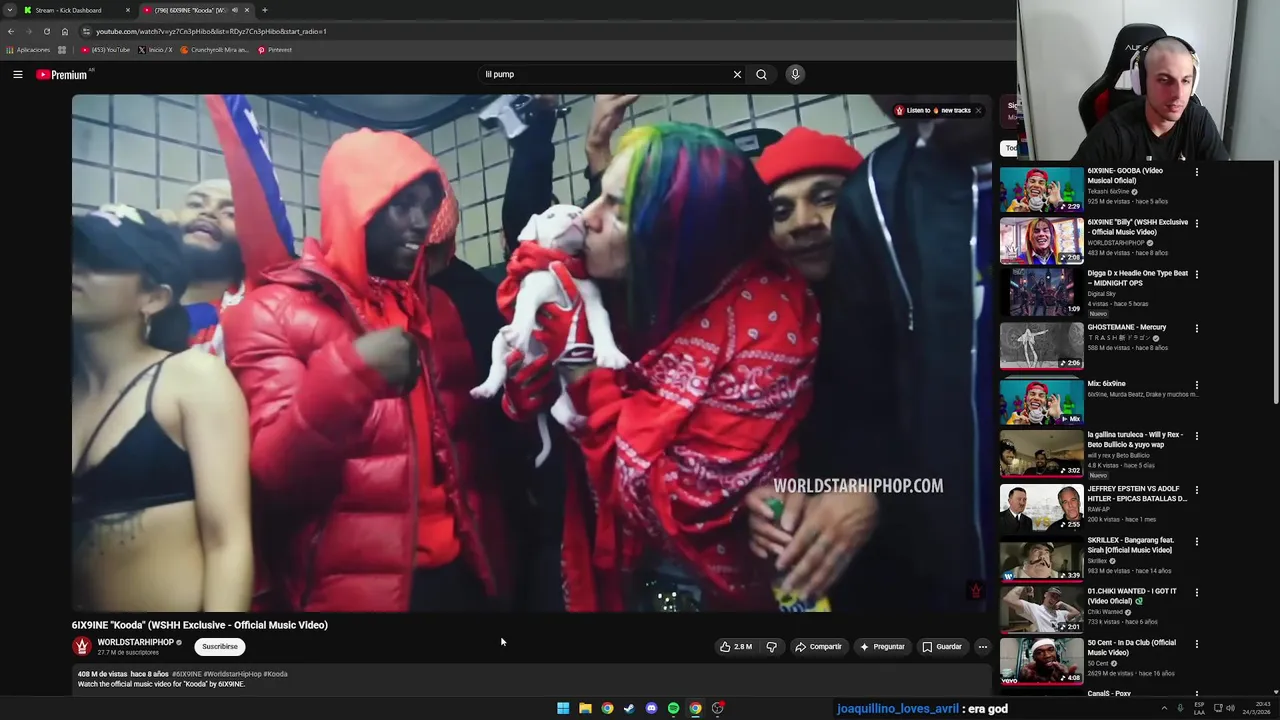The width and height of the screenshot is (1280, 720).
Task: Open options menu for gallina turuleca video
Action: point(1196,437)
